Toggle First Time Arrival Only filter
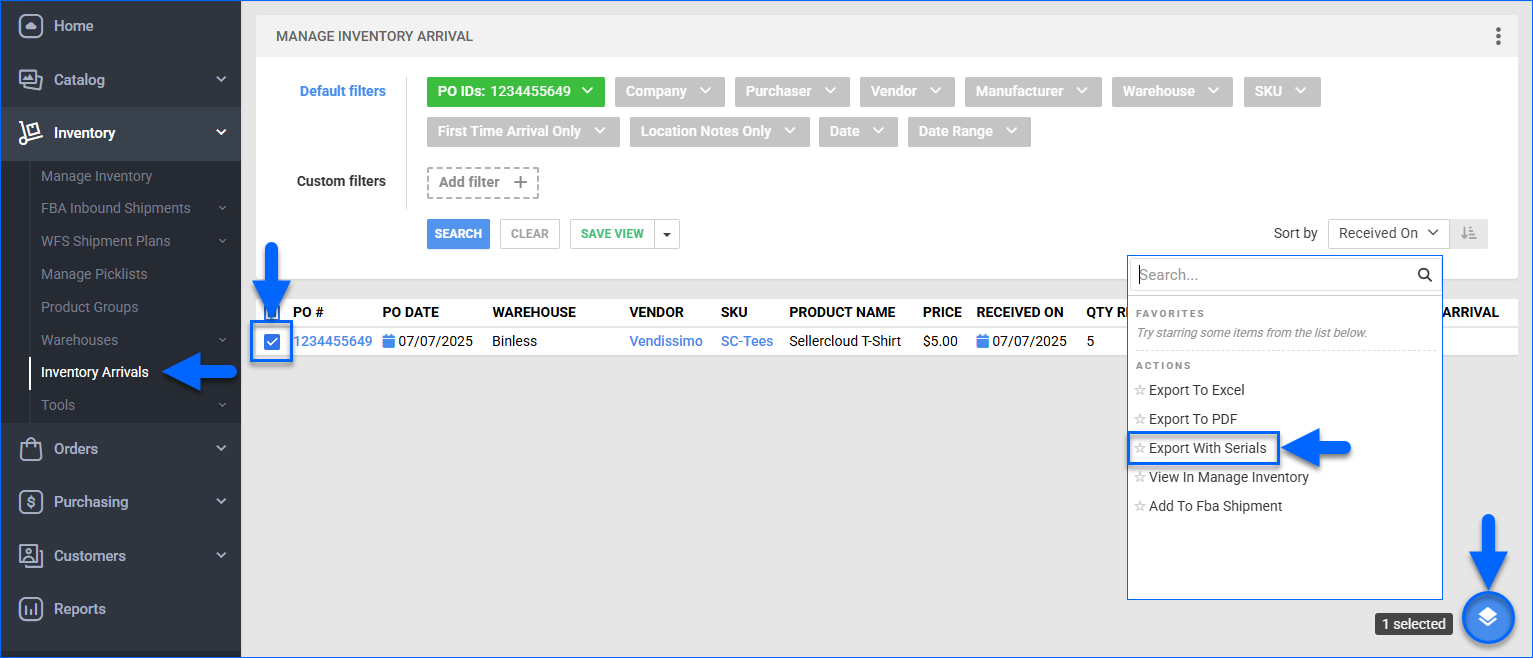The height and width of the screenshot is (658, 1533). coord(522,132)
